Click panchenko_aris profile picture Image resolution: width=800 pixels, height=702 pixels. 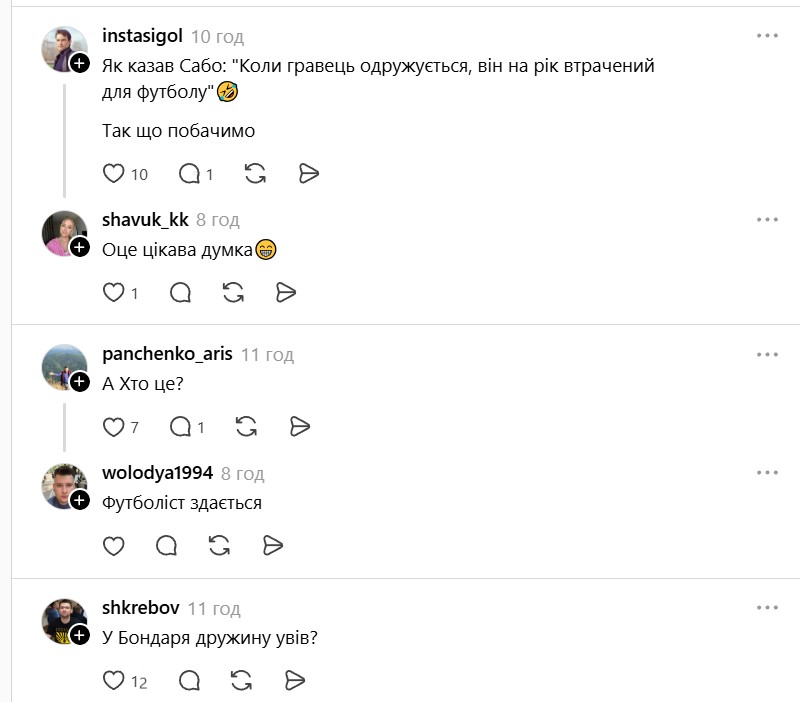coord(64,368)
